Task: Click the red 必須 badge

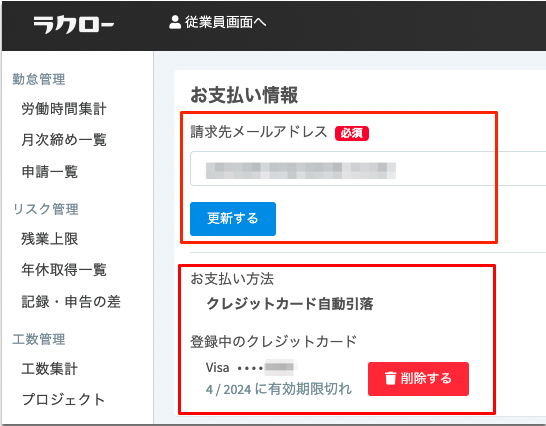Action: coord(352,133)
